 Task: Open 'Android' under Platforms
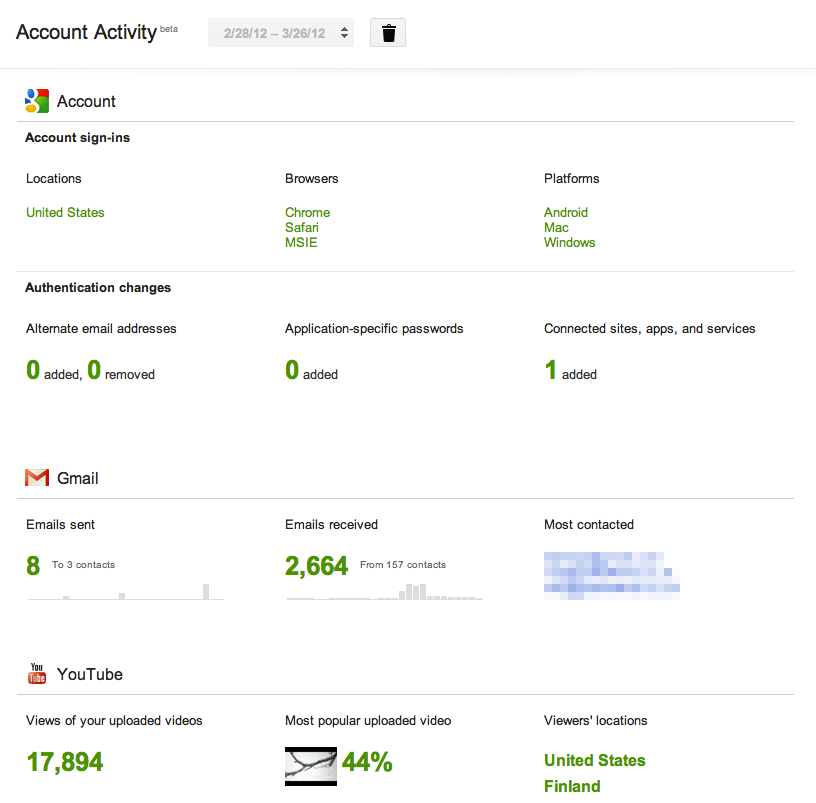pos(566,212)
